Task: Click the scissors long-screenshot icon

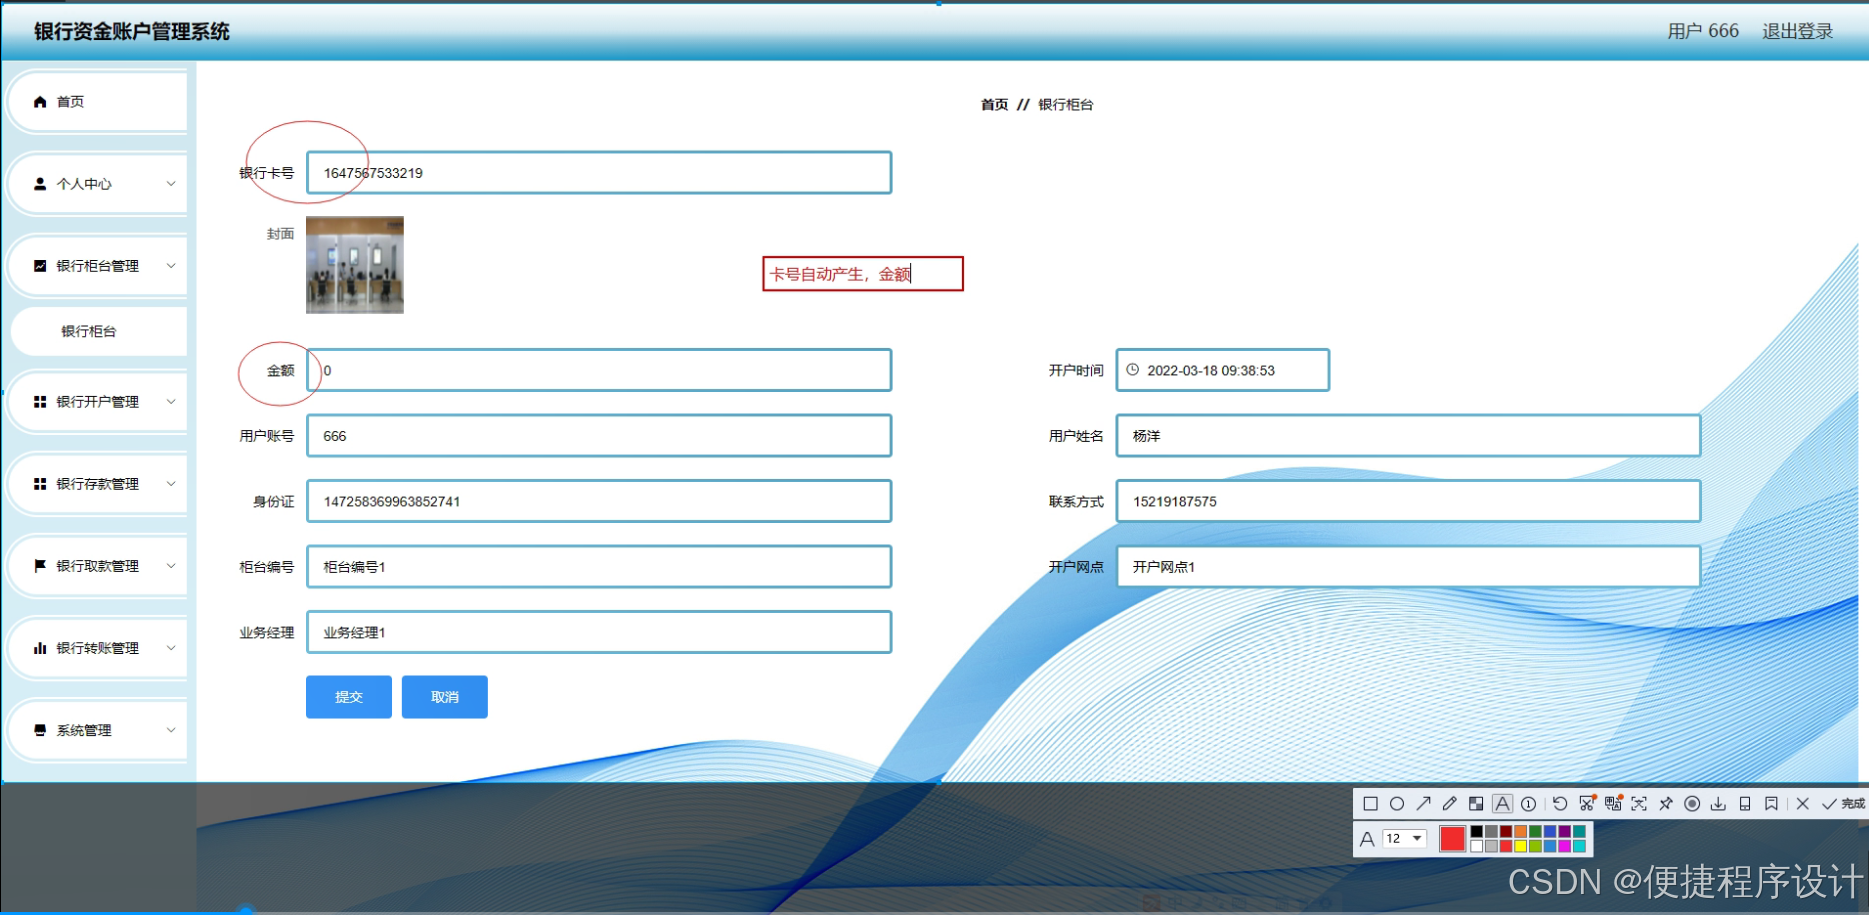Action: click(1586, 803)
